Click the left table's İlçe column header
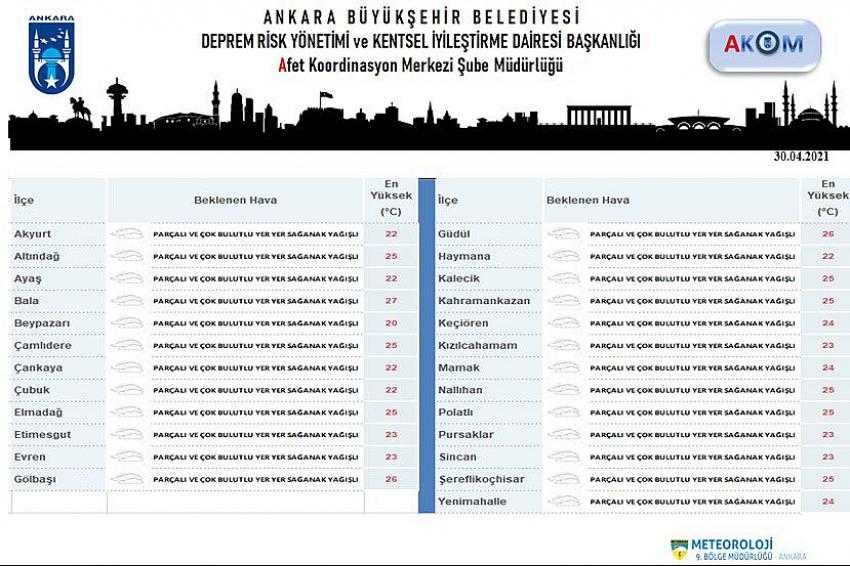 (24, 200)
